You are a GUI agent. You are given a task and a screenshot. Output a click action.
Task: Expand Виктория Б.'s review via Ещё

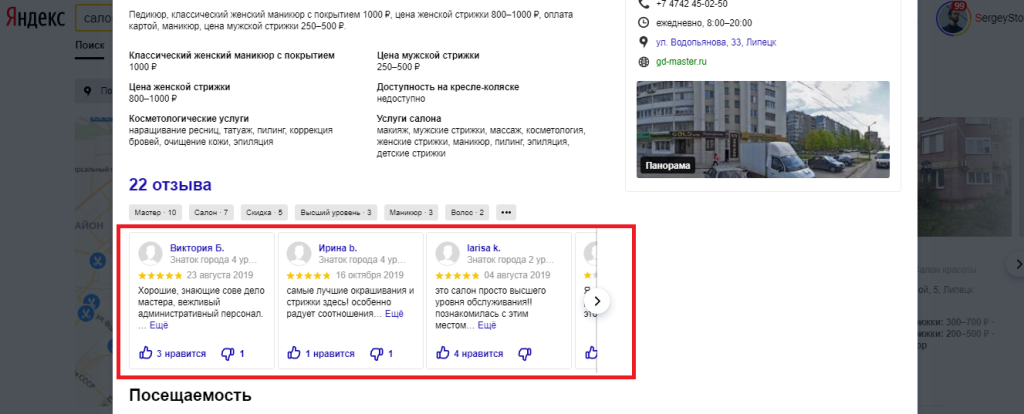coord(159,325)
